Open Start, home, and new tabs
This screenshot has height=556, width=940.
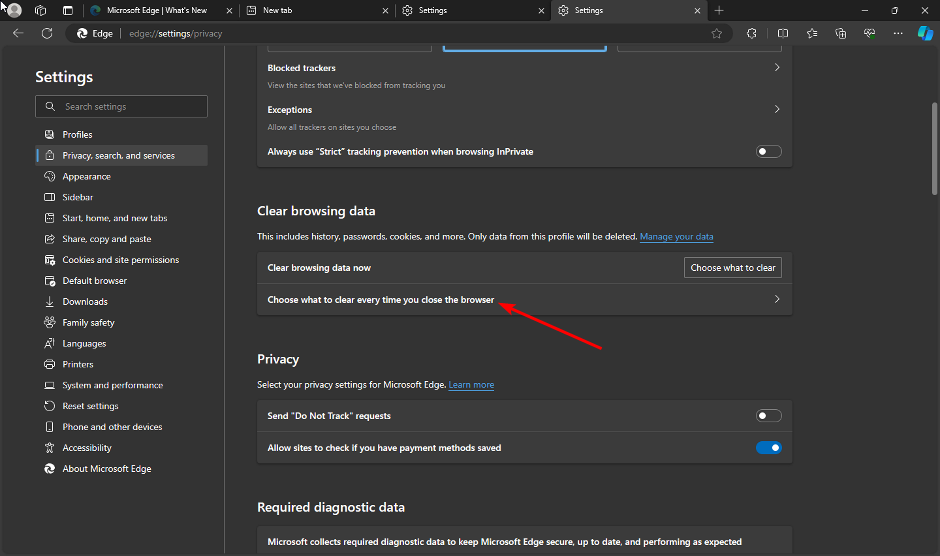[122, 218]
